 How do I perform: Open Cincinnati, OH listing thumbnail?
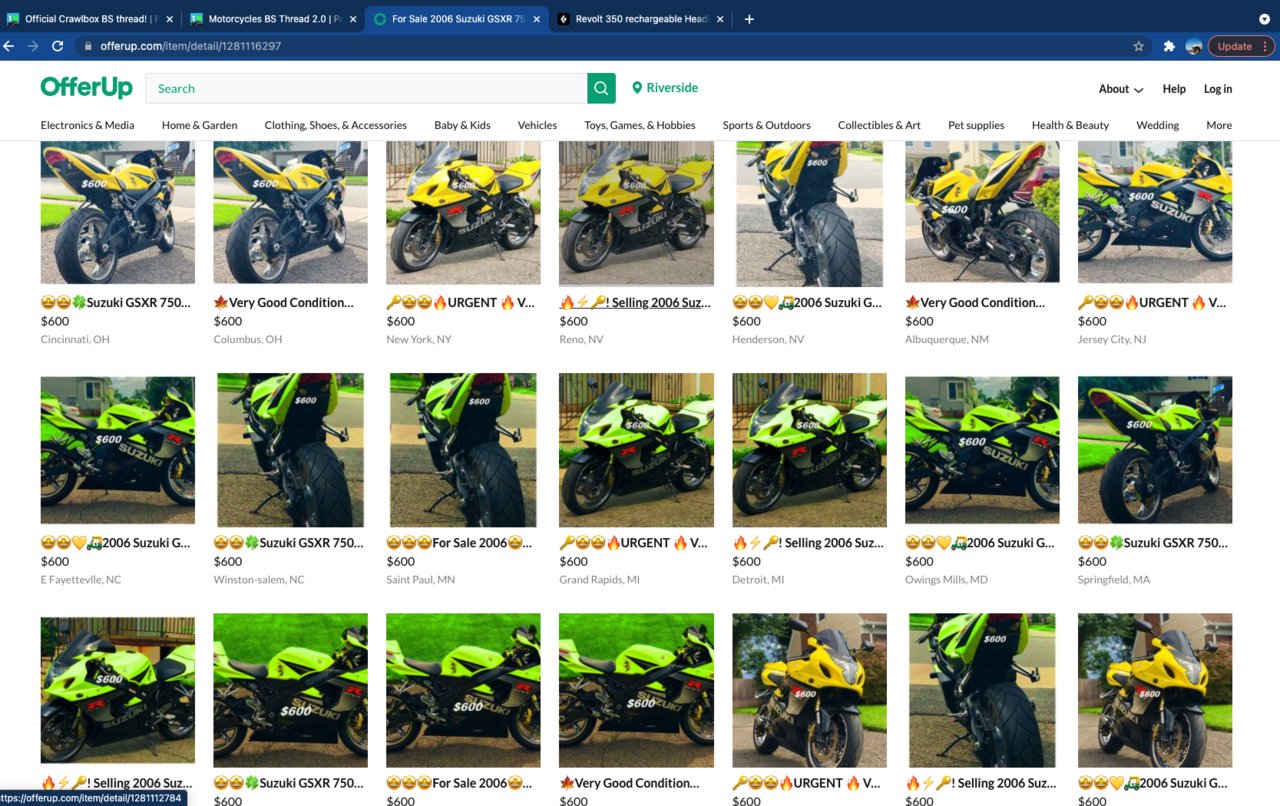click(x=117, y=213)
